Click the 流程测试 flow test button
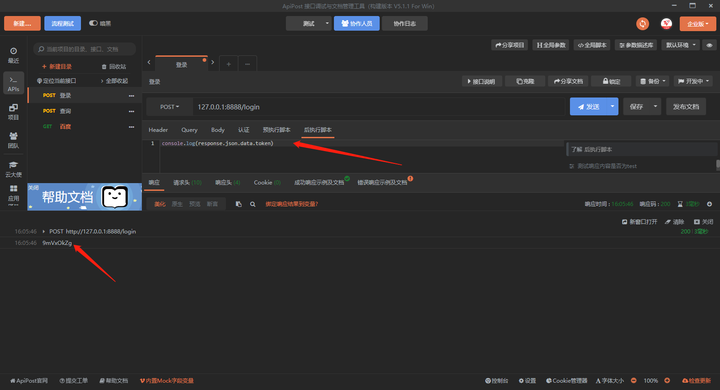This screenshot has height=390, width=720. coord(62,23)
